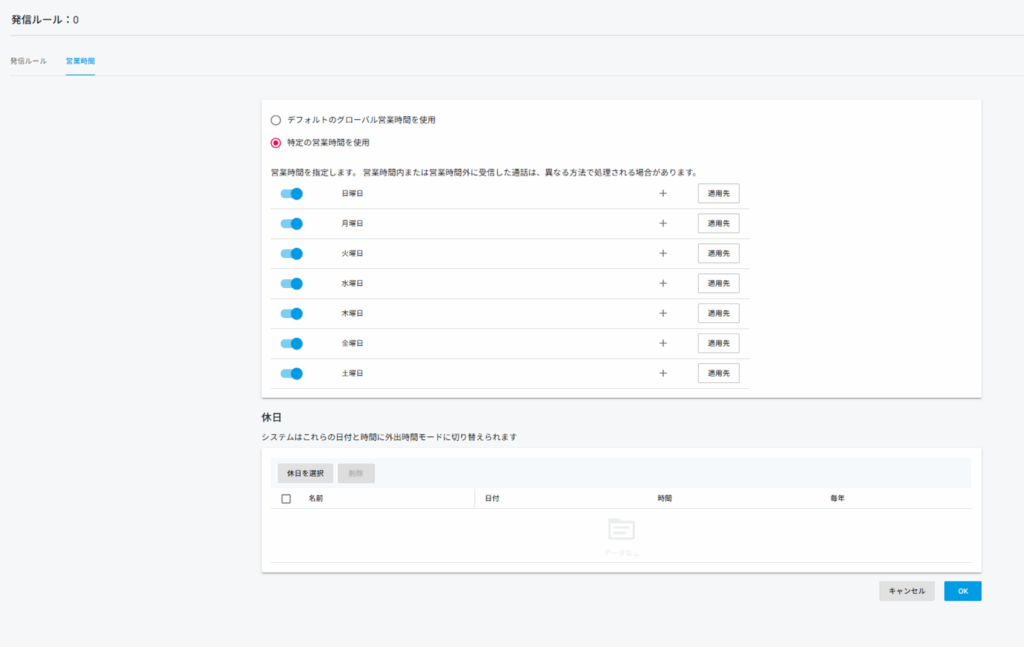Image resolution: width=1024 pixels, height=647 pixels.
Task: Open the 営業時間 tab
Action: (80, 61)
